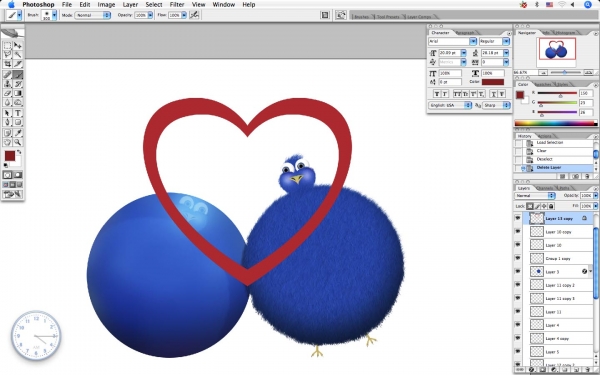
Task: Click the Character panel text color swatch
Action: tap(493, 82)
